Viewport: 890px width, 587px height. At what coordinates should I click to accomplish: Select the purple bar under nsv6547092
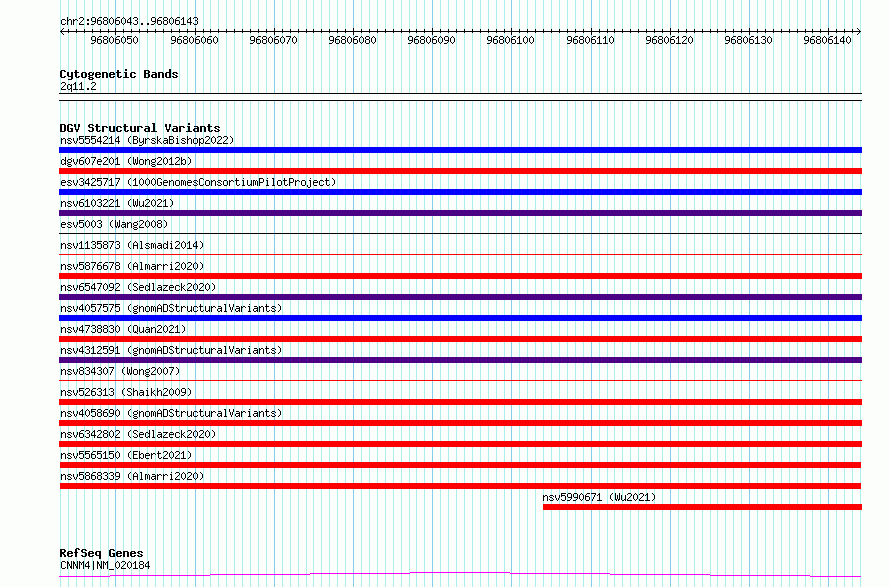(x=460, y=297)
